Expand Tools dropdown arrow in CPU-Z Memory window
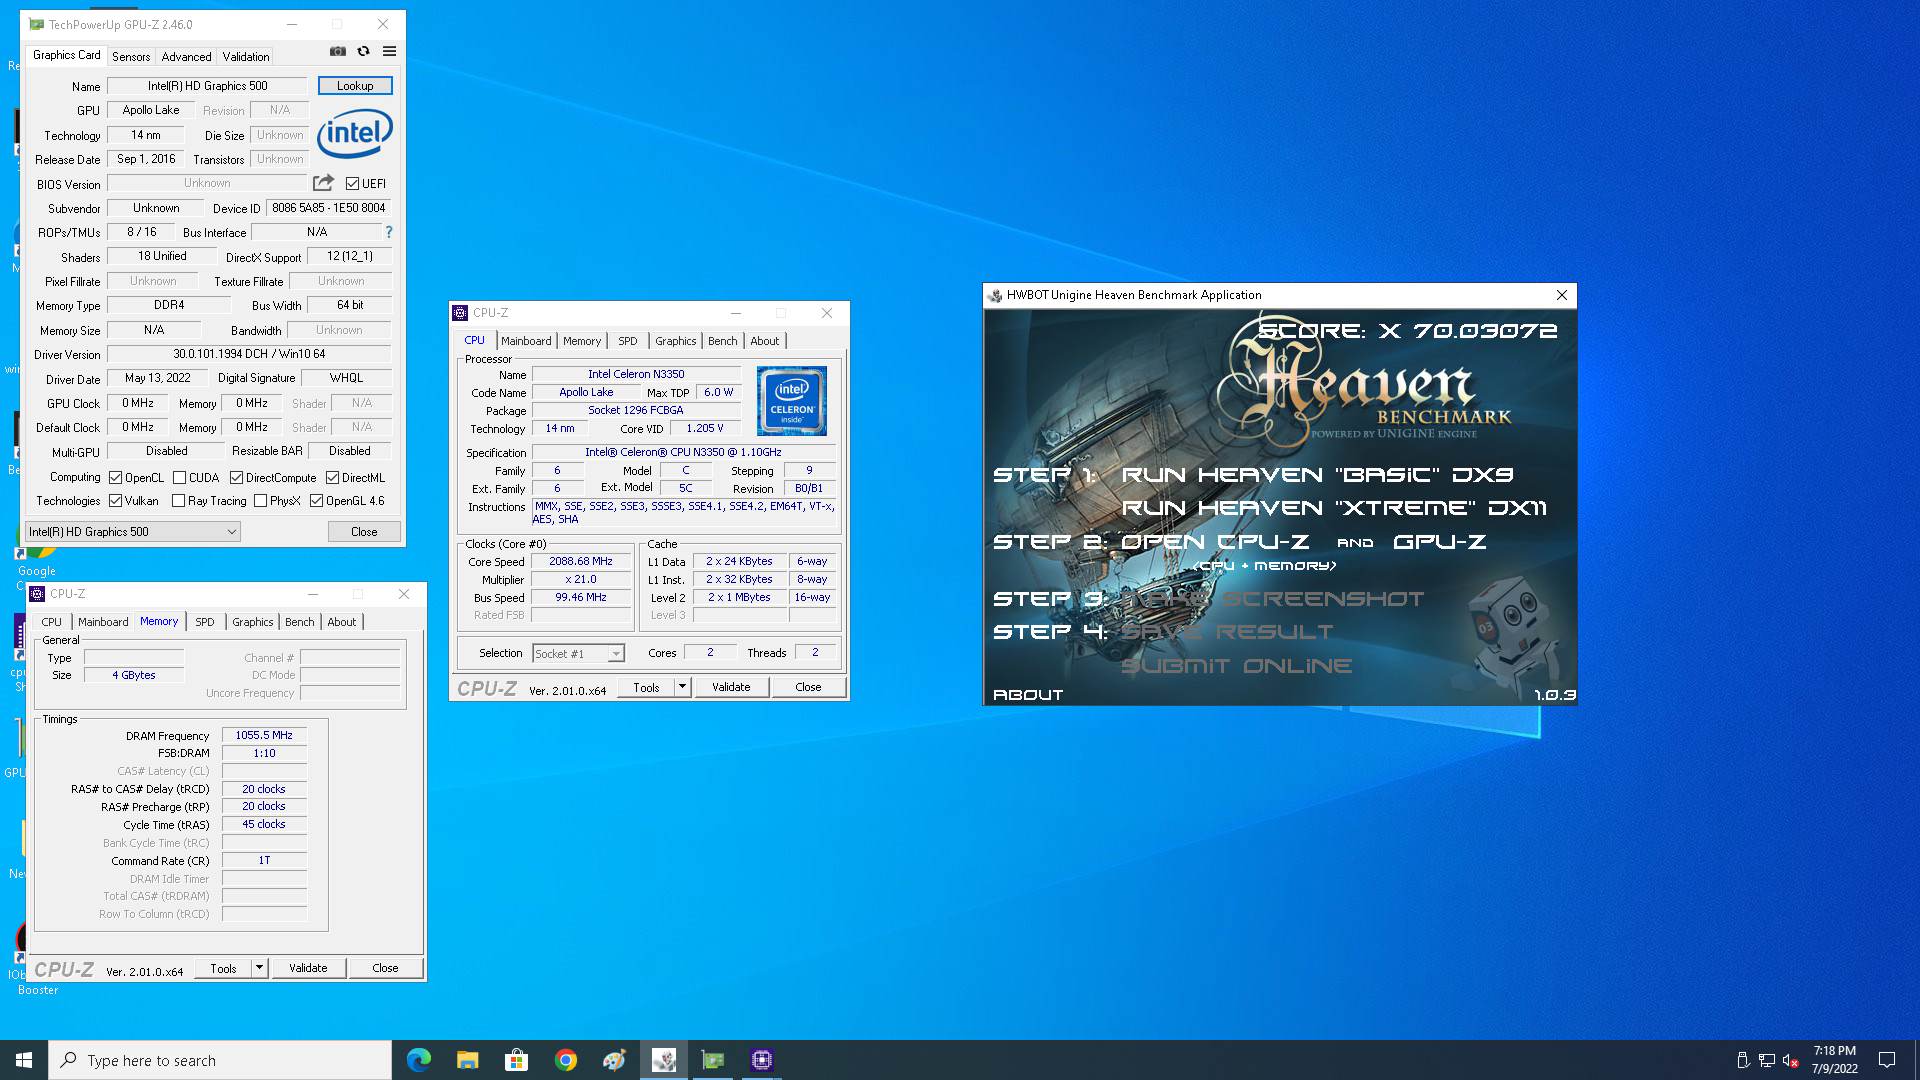This screenshot has height=1080, width=1920. click(259, 968)
